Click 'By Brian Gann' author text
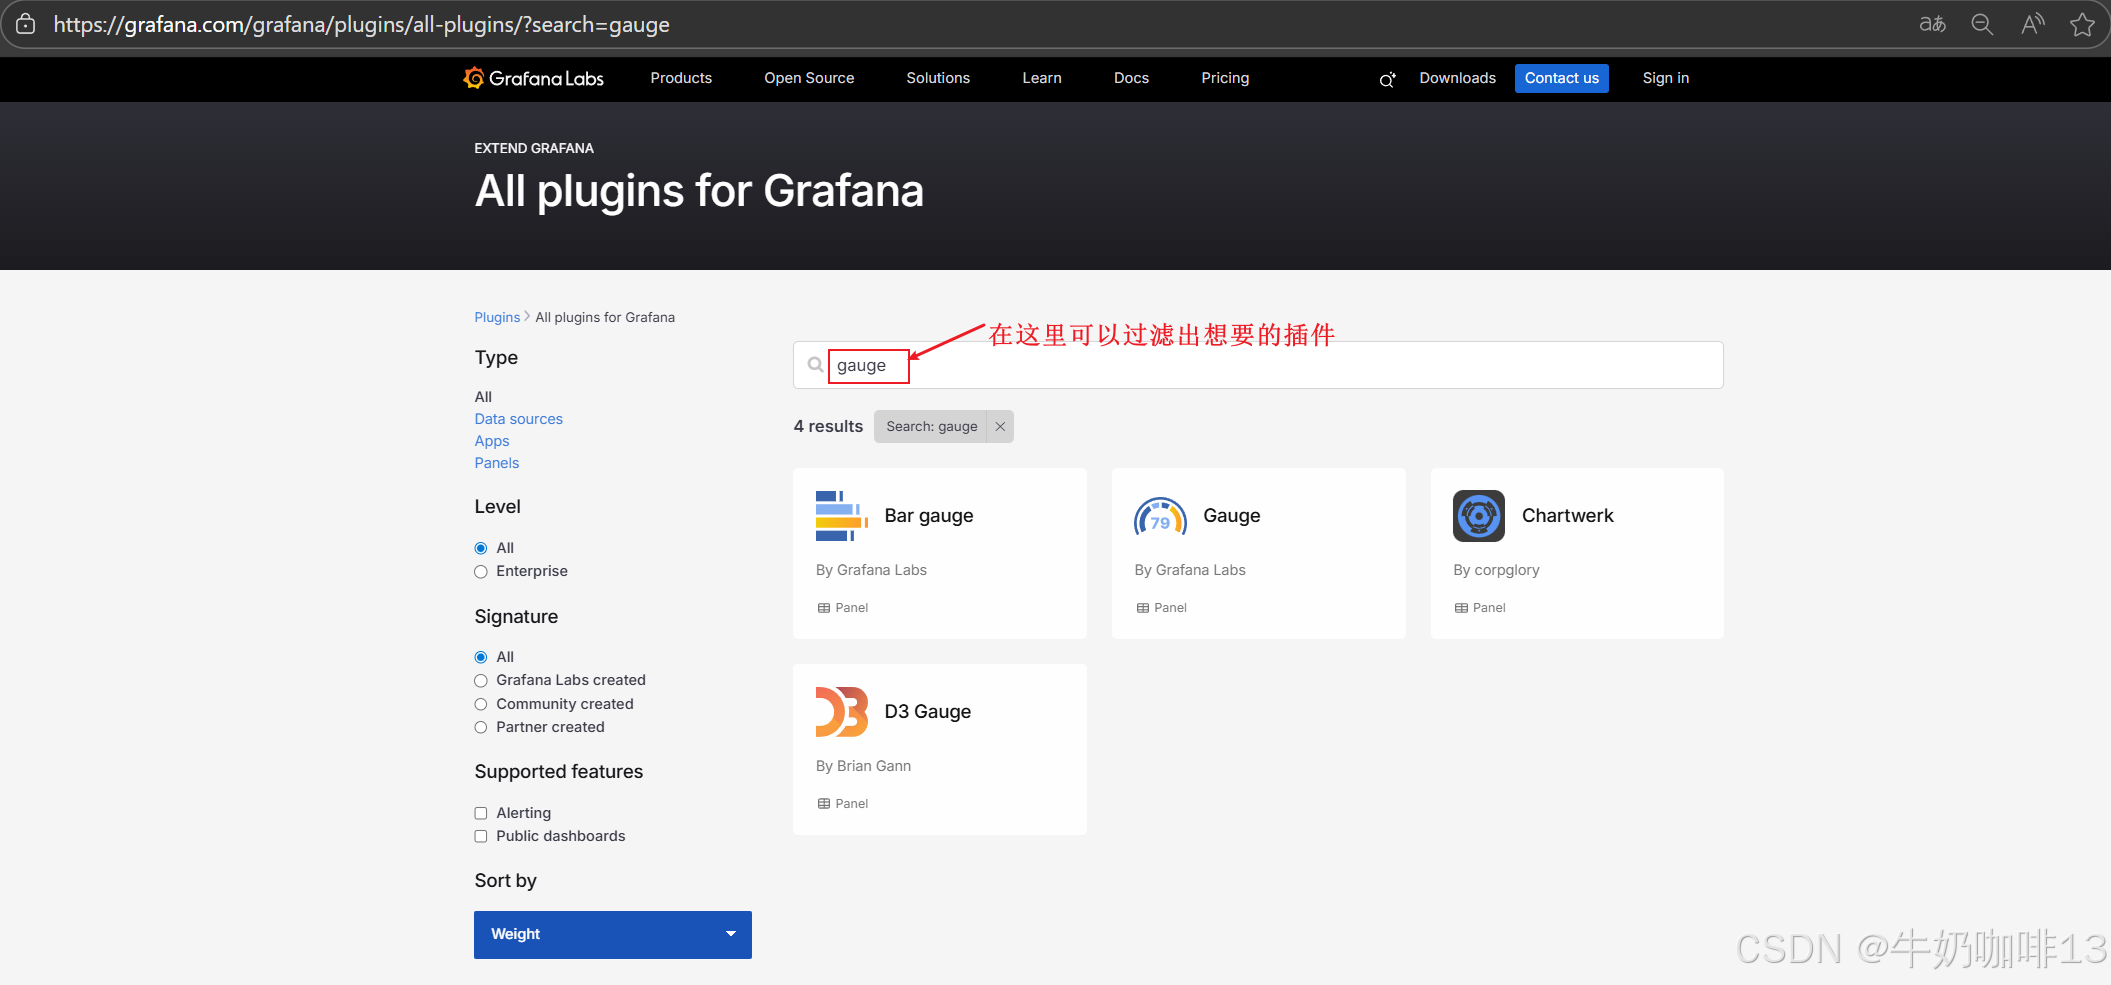Viewport: 2111px width, 985px height. (863, 766)
